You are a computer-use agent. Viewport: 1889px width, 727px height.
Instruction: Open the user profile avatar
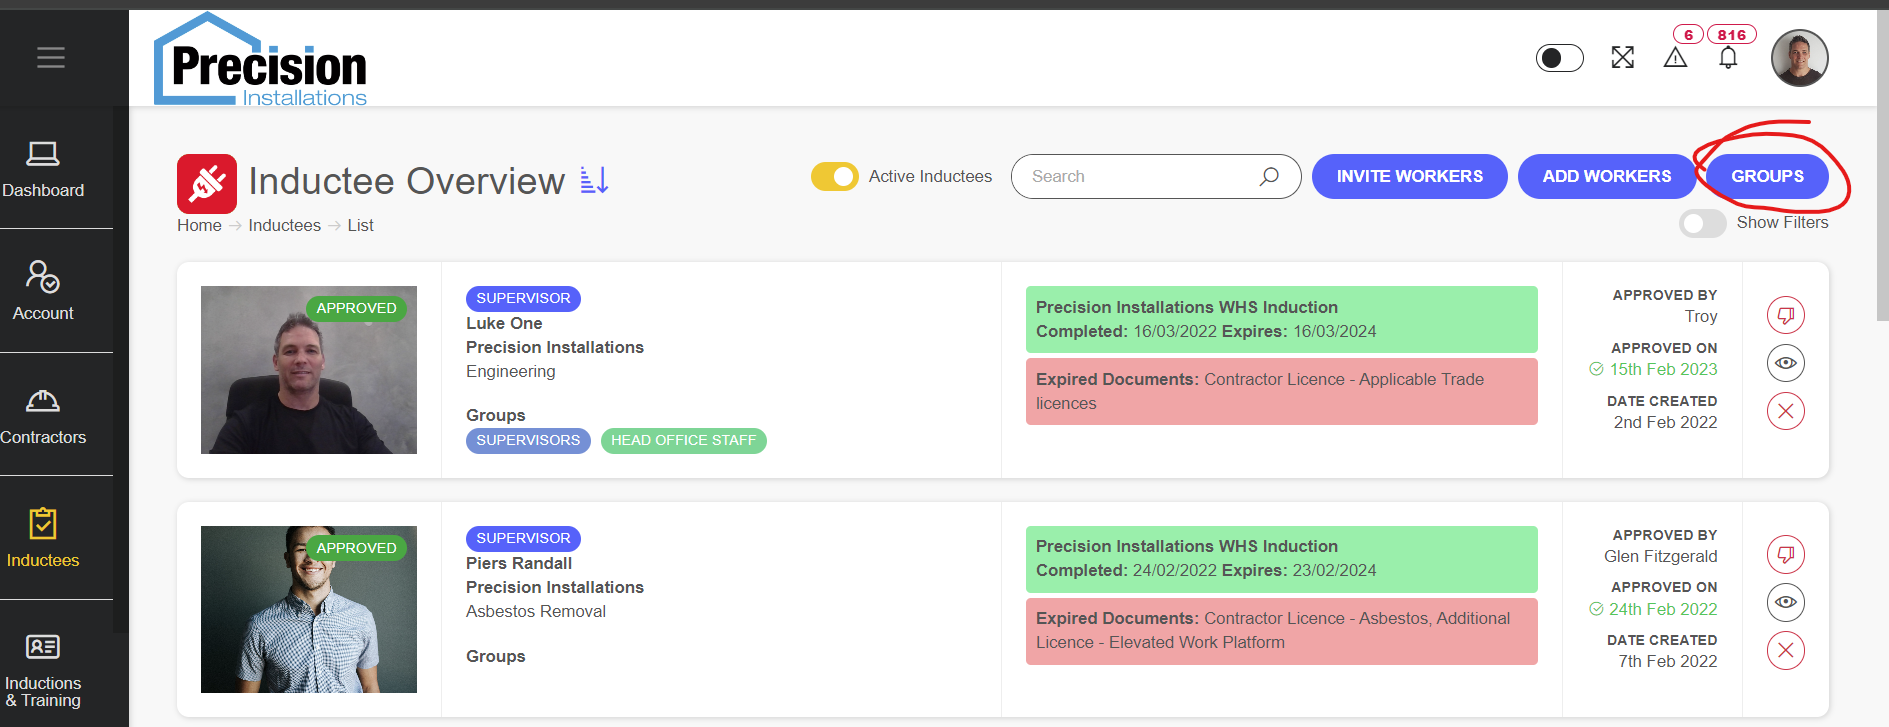[x=1799, y=58]
